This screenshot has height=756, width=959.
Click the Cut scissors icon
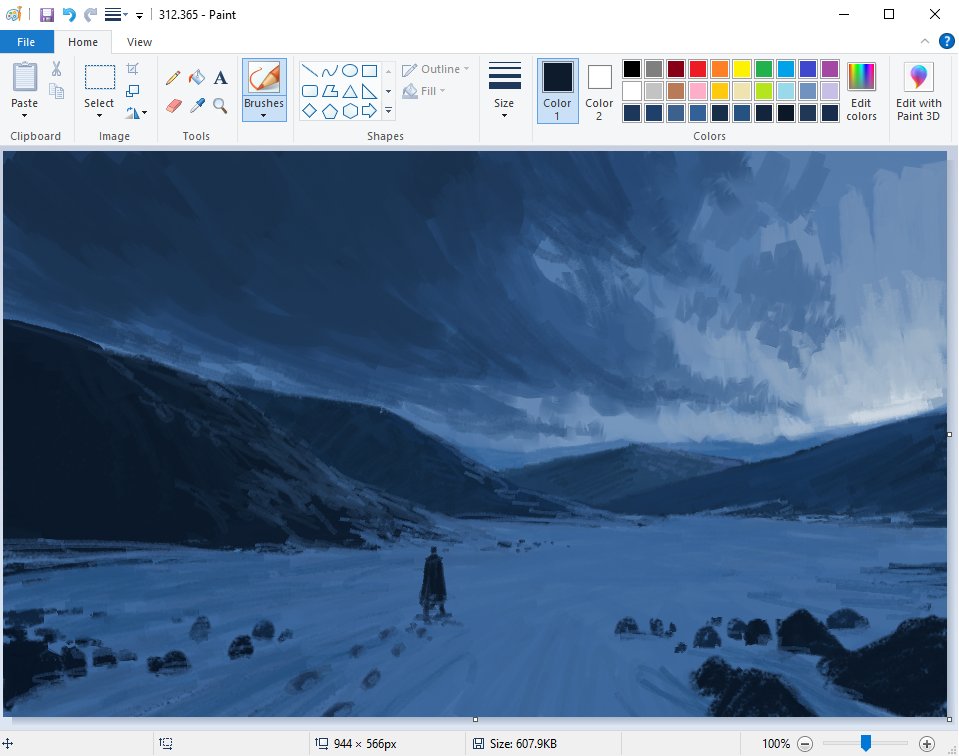(x=56, y=69)
